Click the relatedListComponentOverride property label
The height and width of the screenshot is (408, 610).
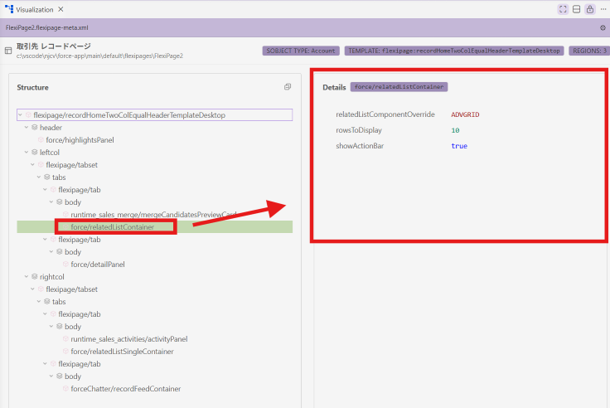[385, 114]
